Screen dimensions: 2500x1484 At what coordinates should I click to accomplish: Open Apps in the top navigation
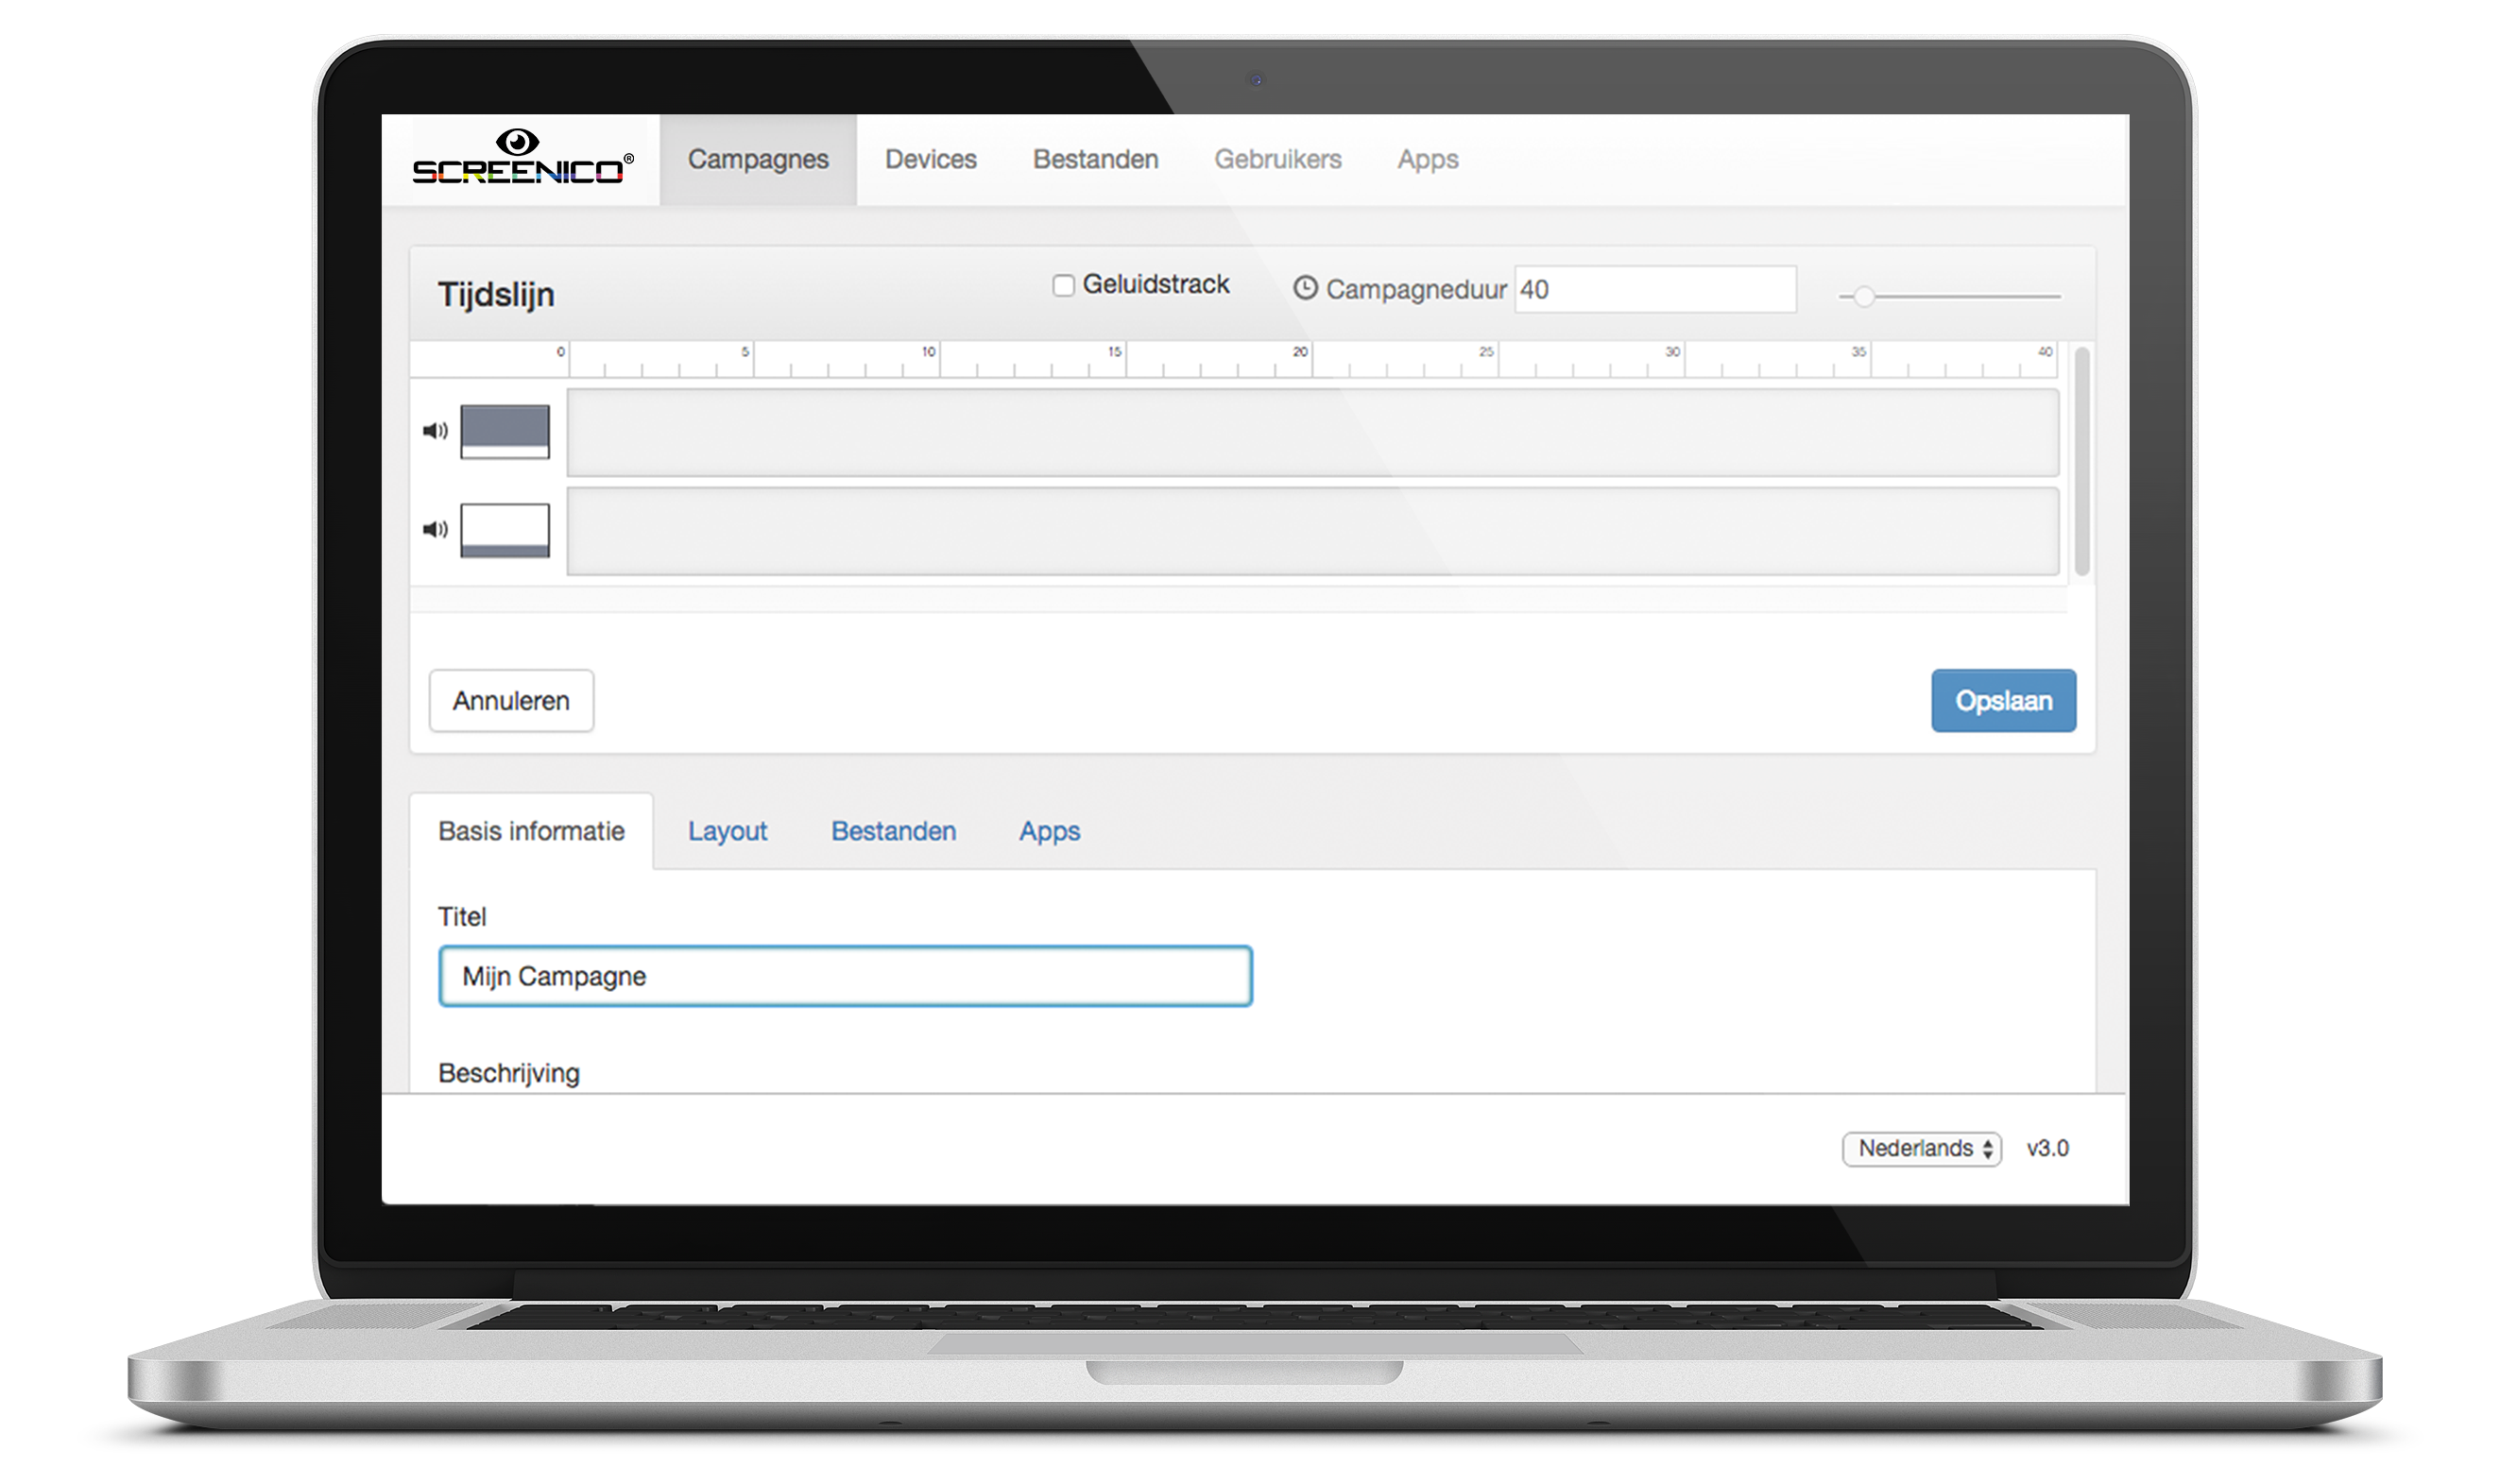pyautogui.click(x=1427, y=159)
